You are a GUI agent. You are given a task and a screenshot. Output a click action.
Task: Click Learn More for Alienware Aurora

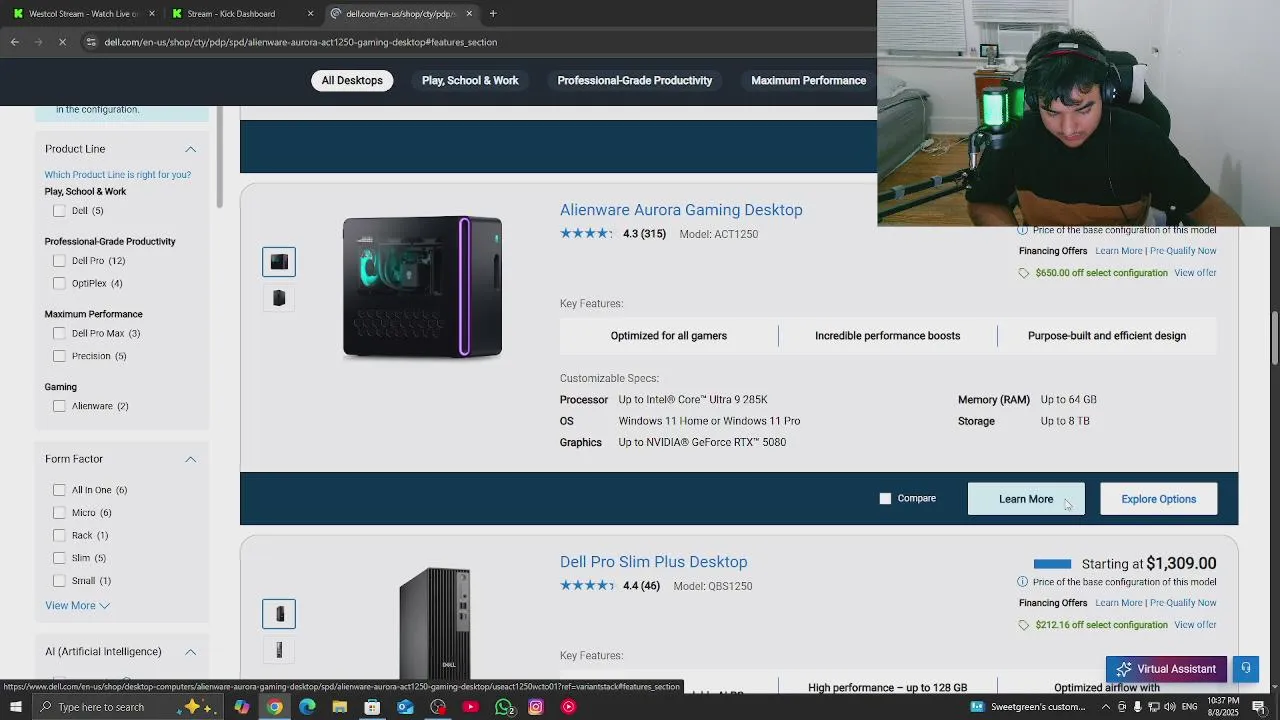1026,499
